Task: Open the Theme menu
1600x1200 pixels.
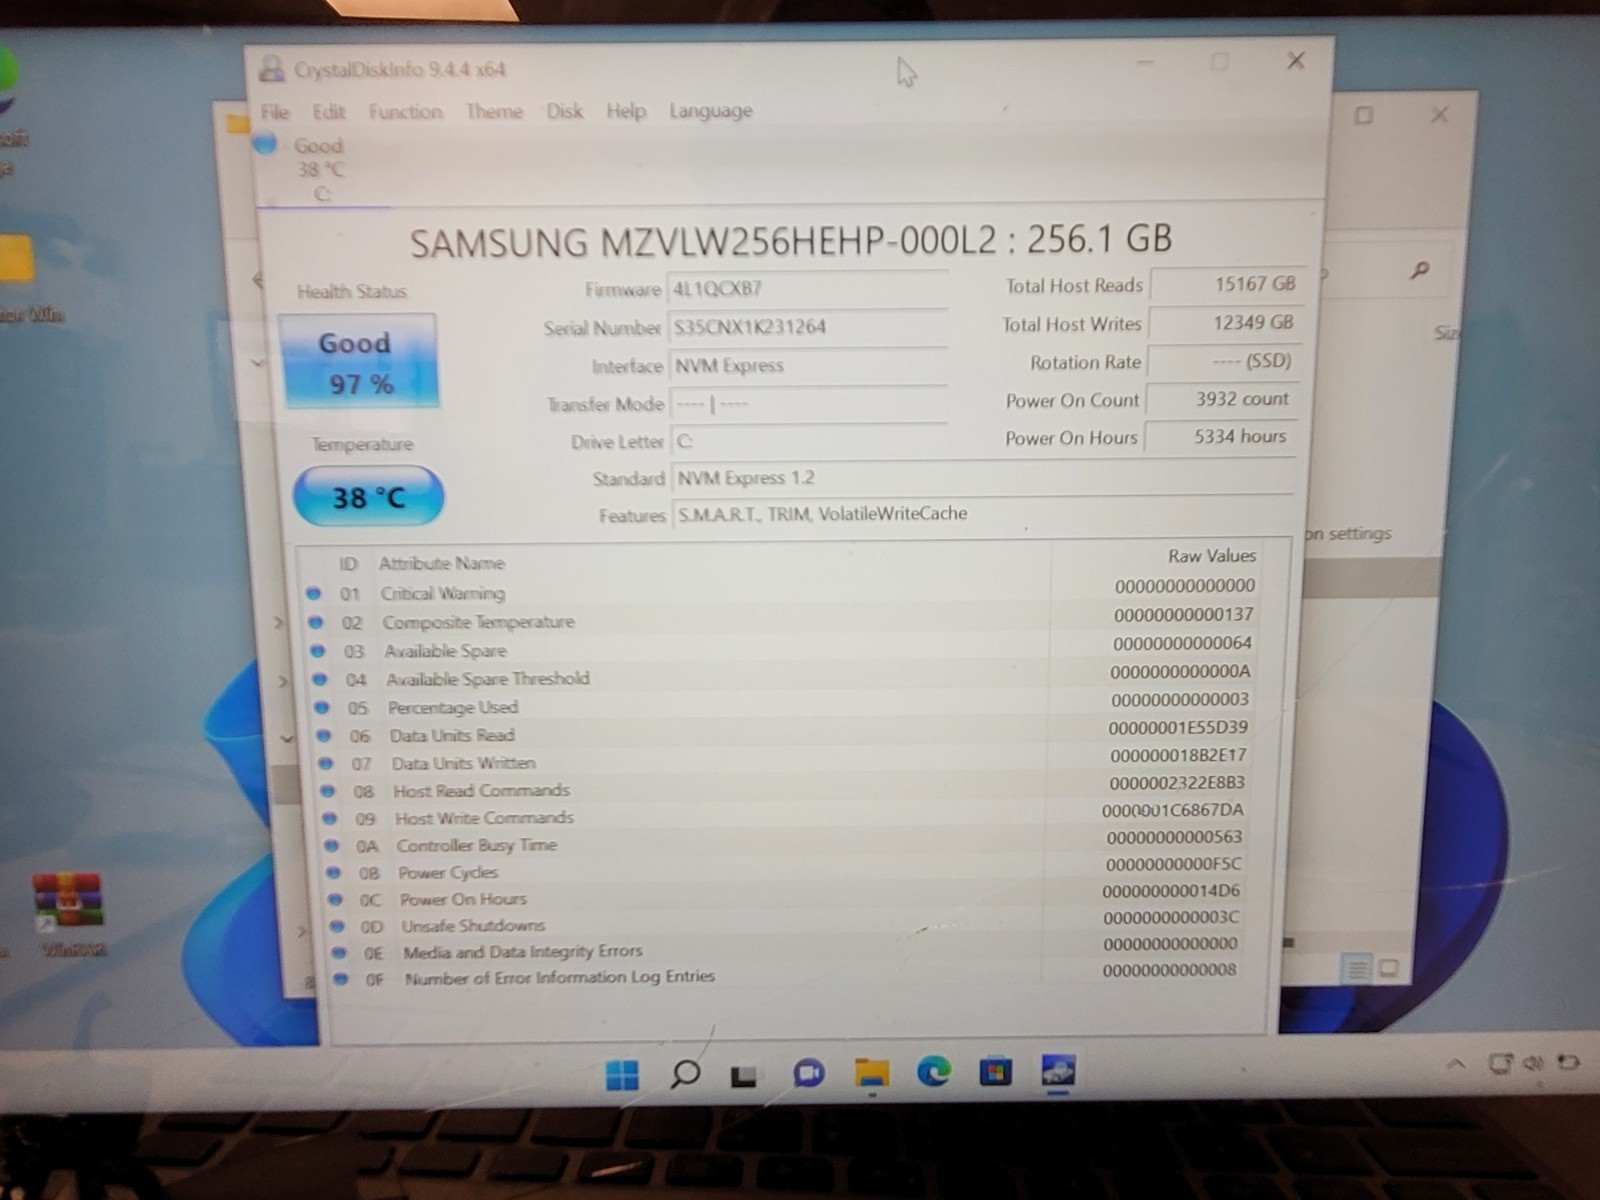Action: [494, 112]
